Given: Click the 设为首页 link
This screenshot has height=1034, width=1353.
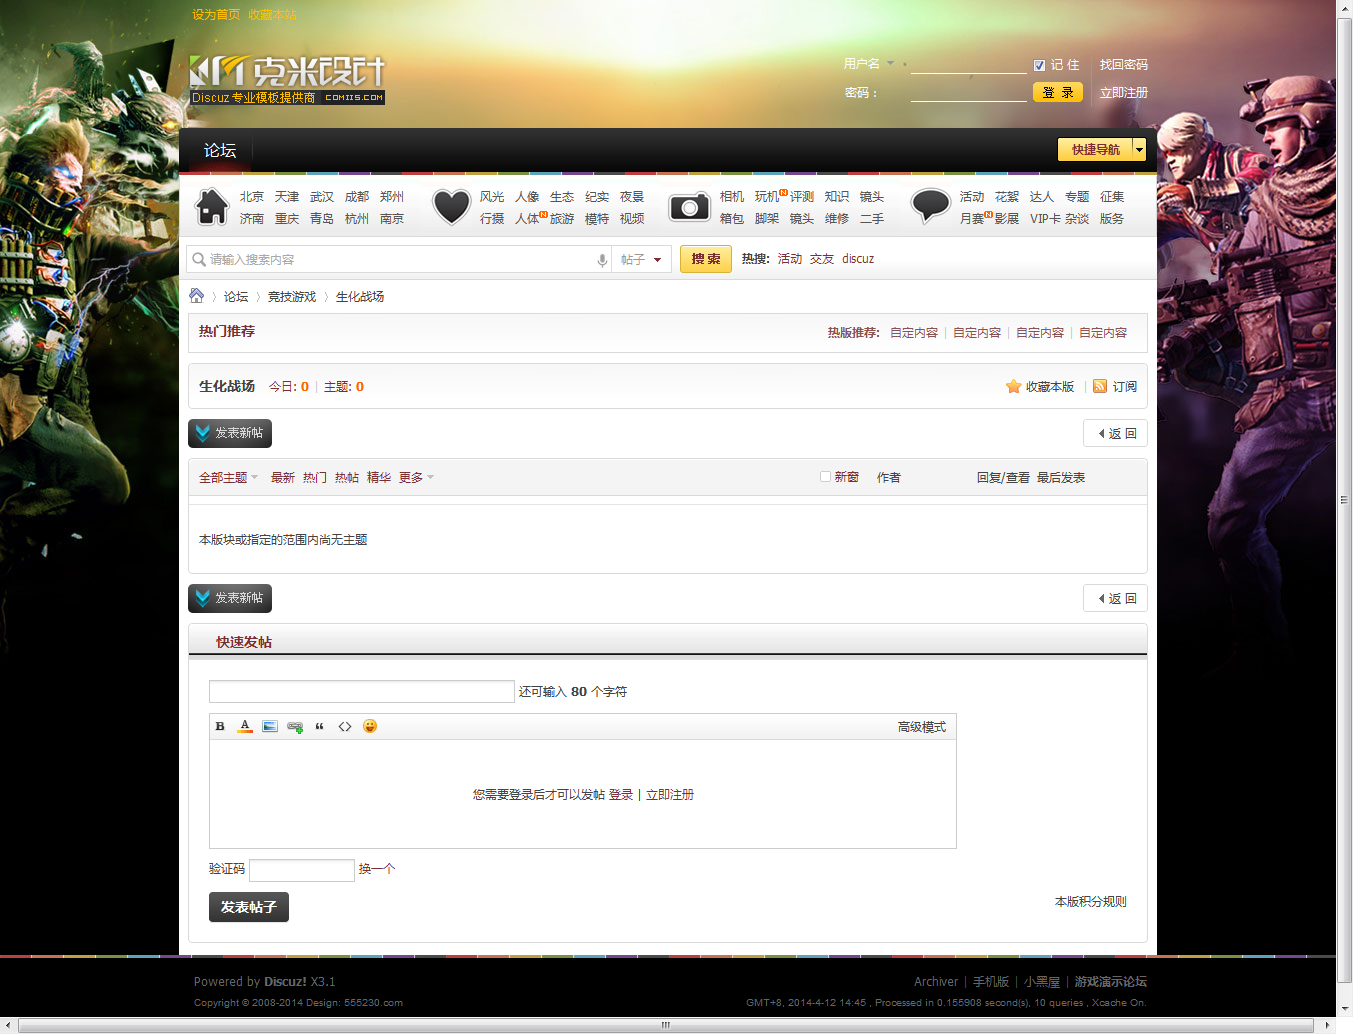Looking at the screenshot, I should (x=216, y=15).
